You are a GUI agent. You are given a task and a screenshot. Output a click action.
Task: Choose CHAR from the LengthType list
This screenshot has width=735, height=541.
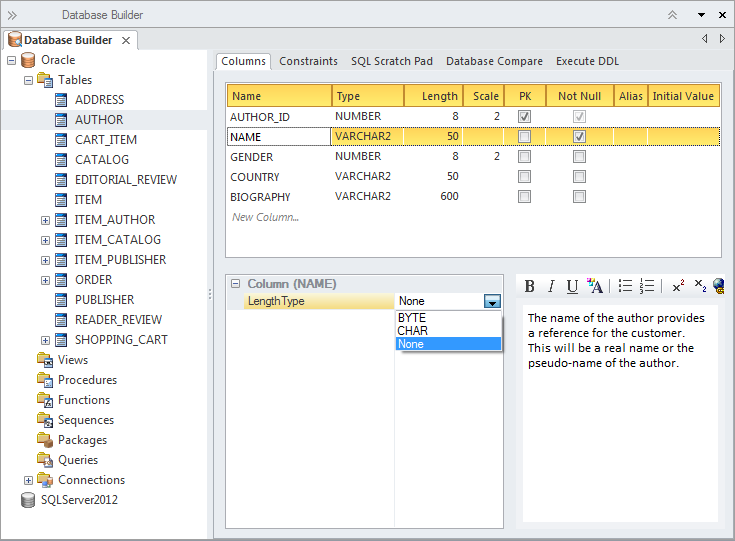click(x=412, y=330)
